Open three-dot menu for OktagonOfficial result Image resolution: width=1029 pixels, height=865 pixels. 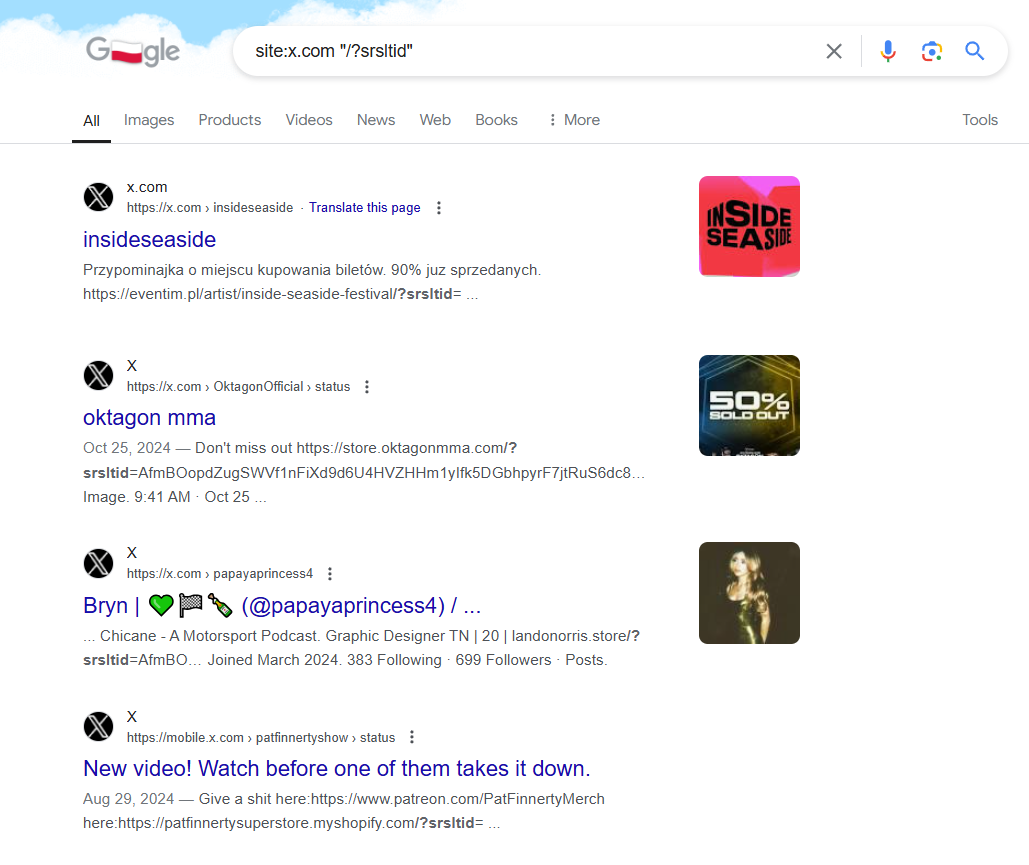[x=367, y=387]
